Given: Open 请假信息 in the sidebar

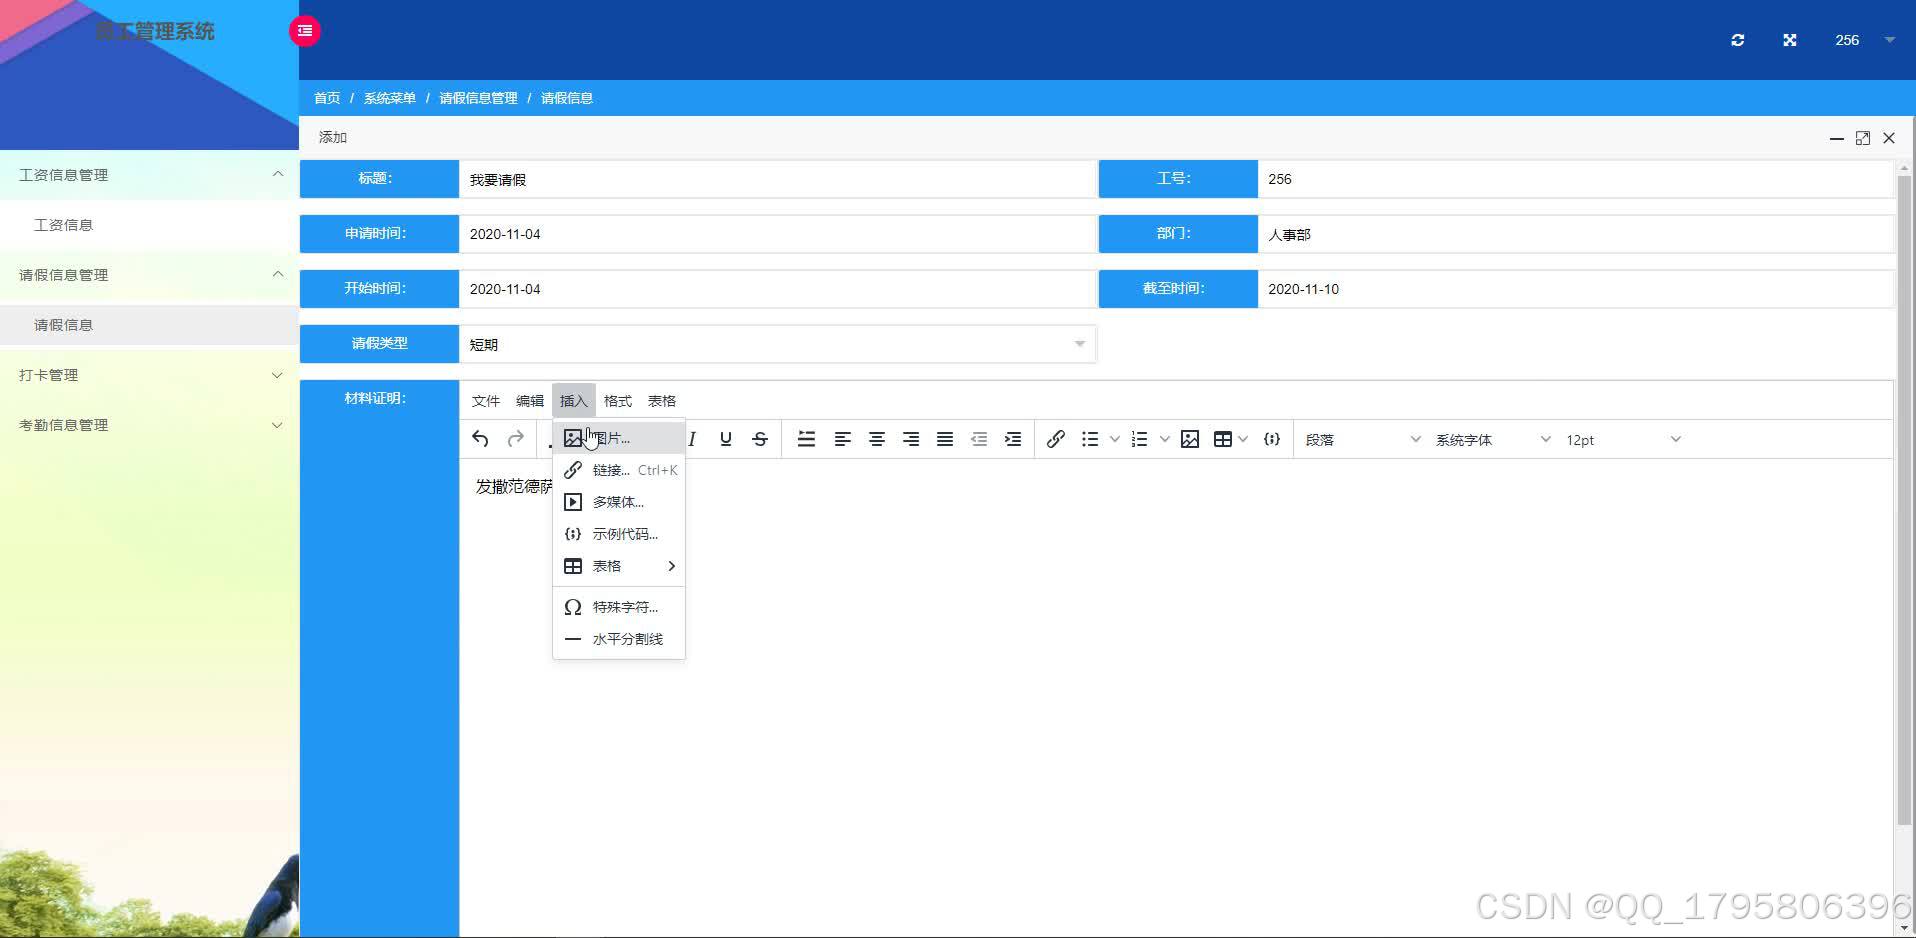Looking at the screenshot, I should click(x=150, y=325).
